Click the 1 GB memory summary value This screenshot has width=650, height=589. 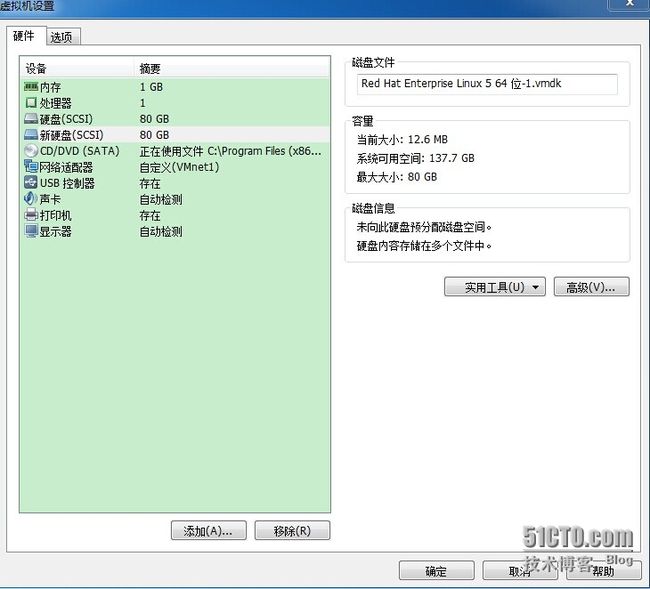(x=151, y=87)
